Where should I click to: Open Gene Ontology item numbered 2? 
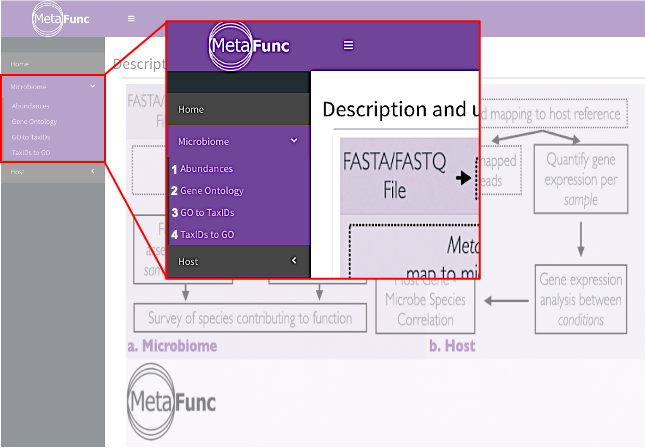tap(208, 191)
